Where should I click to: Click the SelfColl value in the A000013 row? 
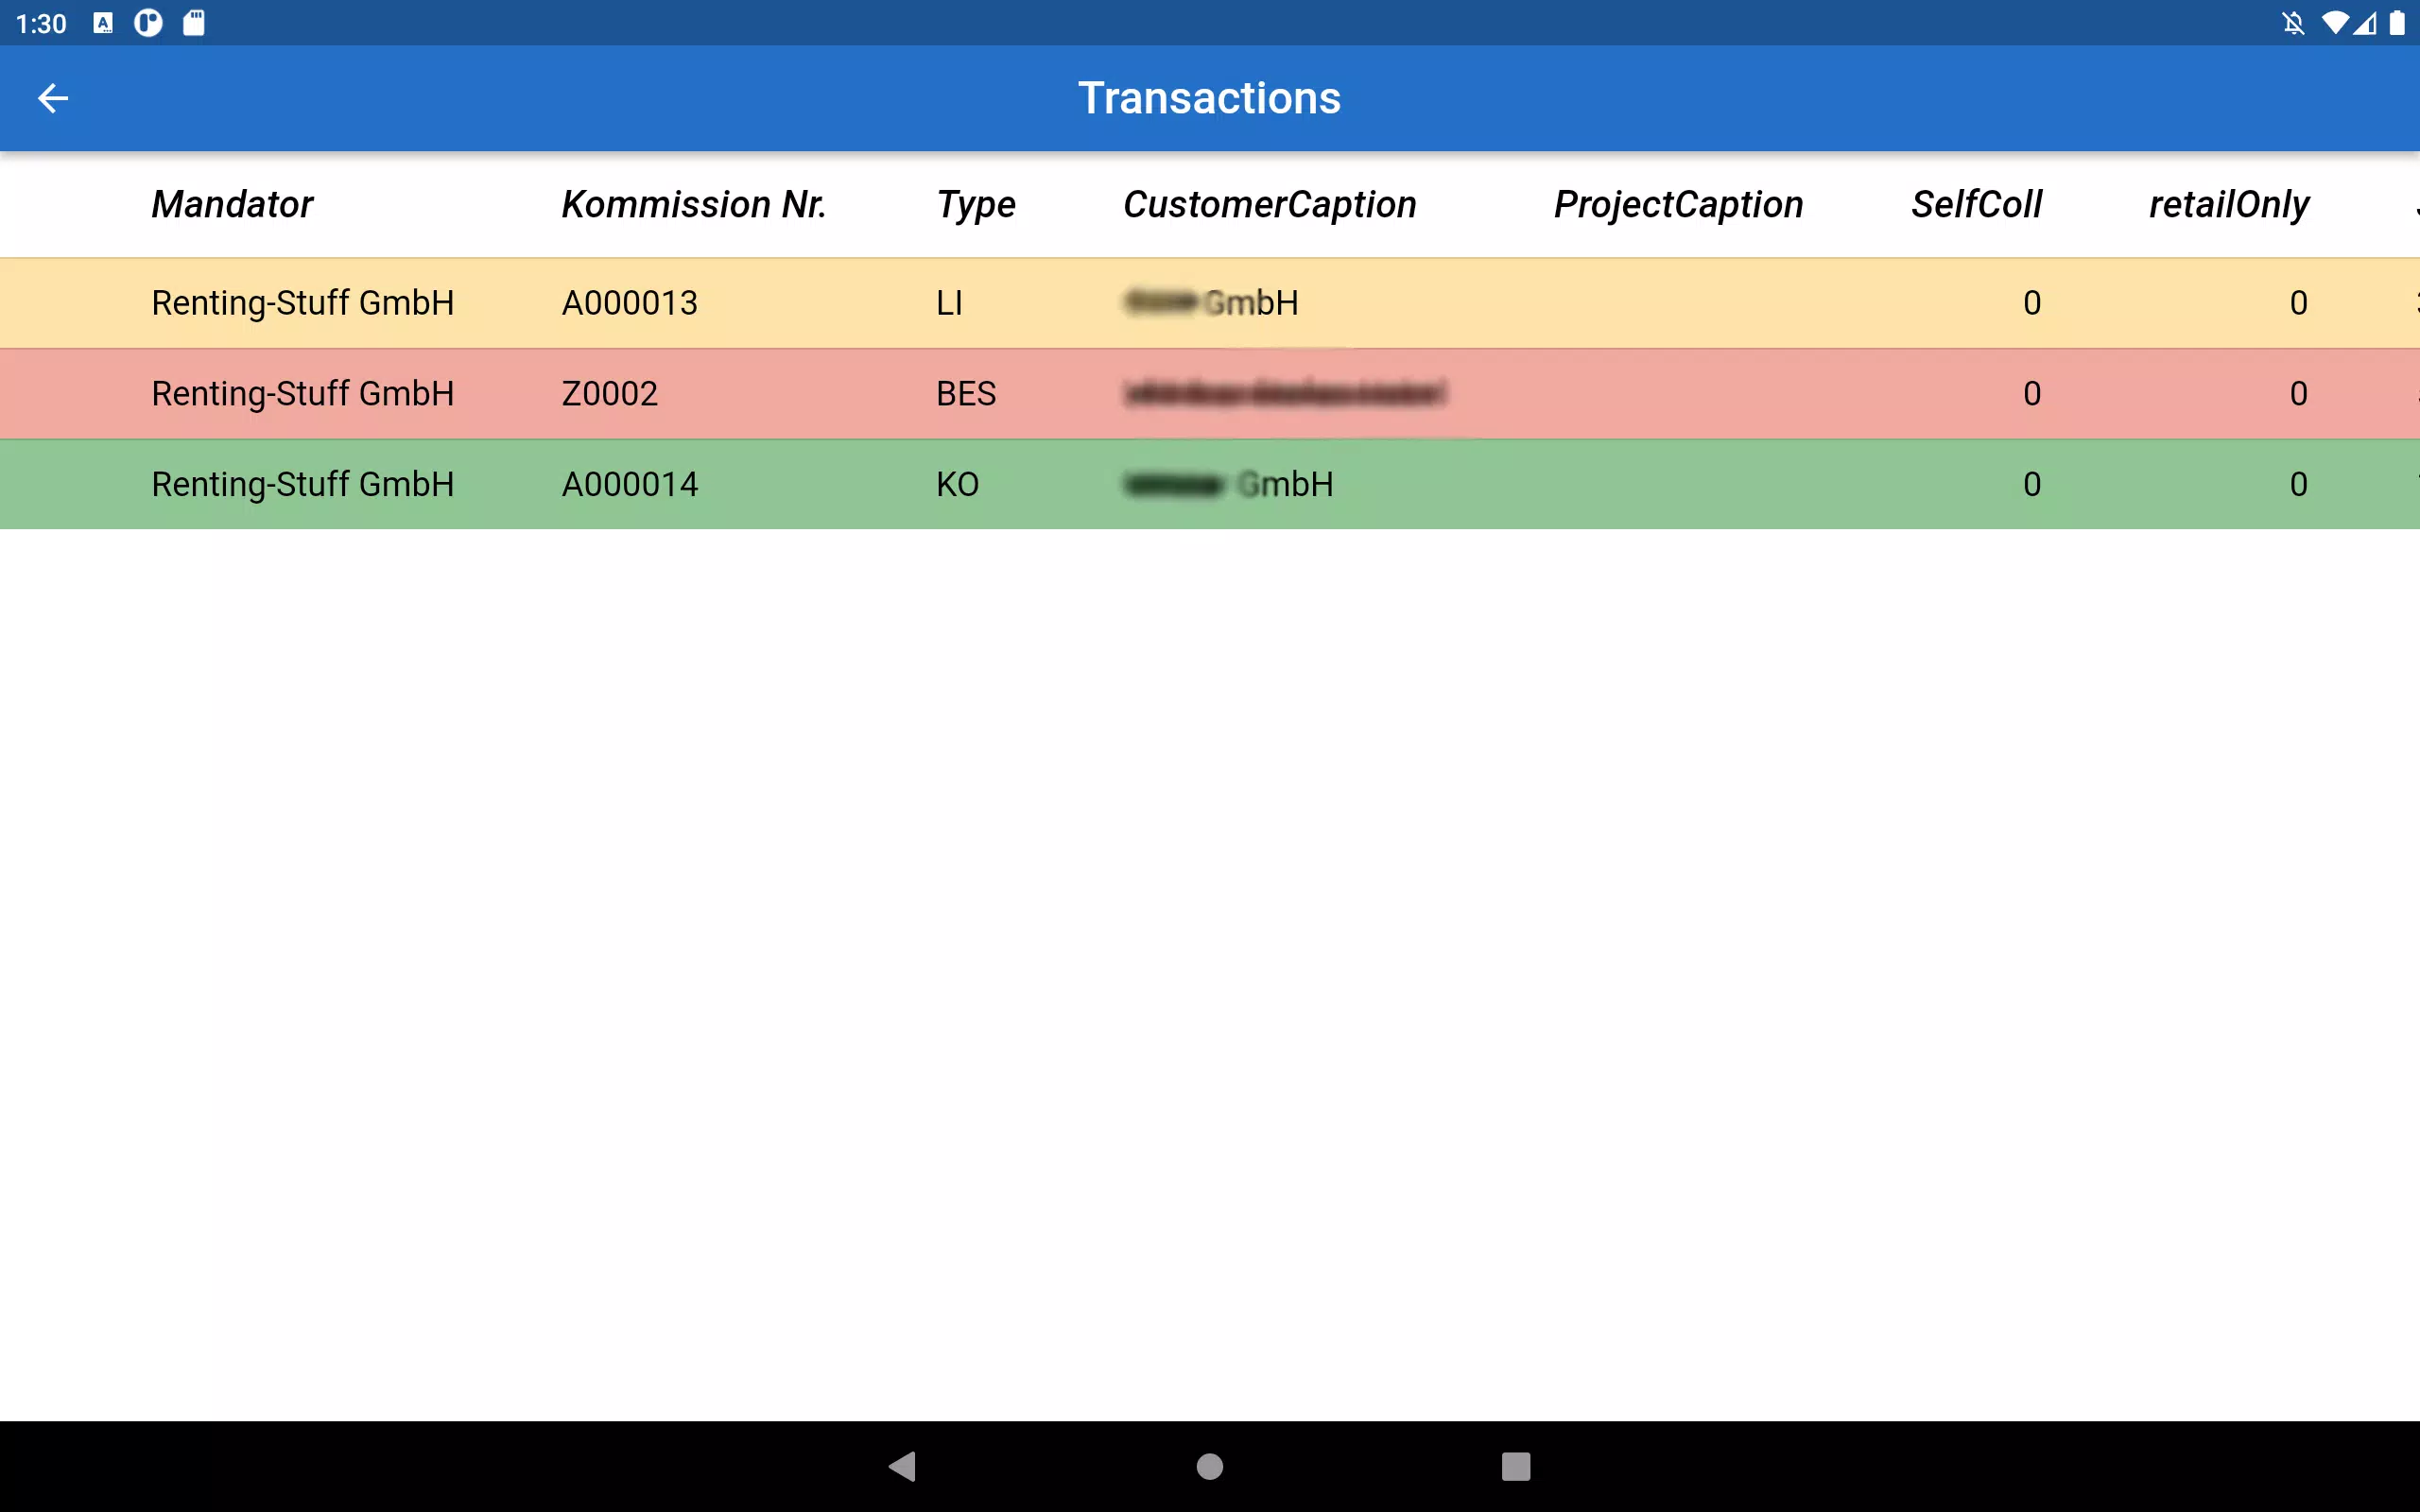click(x=2032, y=303)
